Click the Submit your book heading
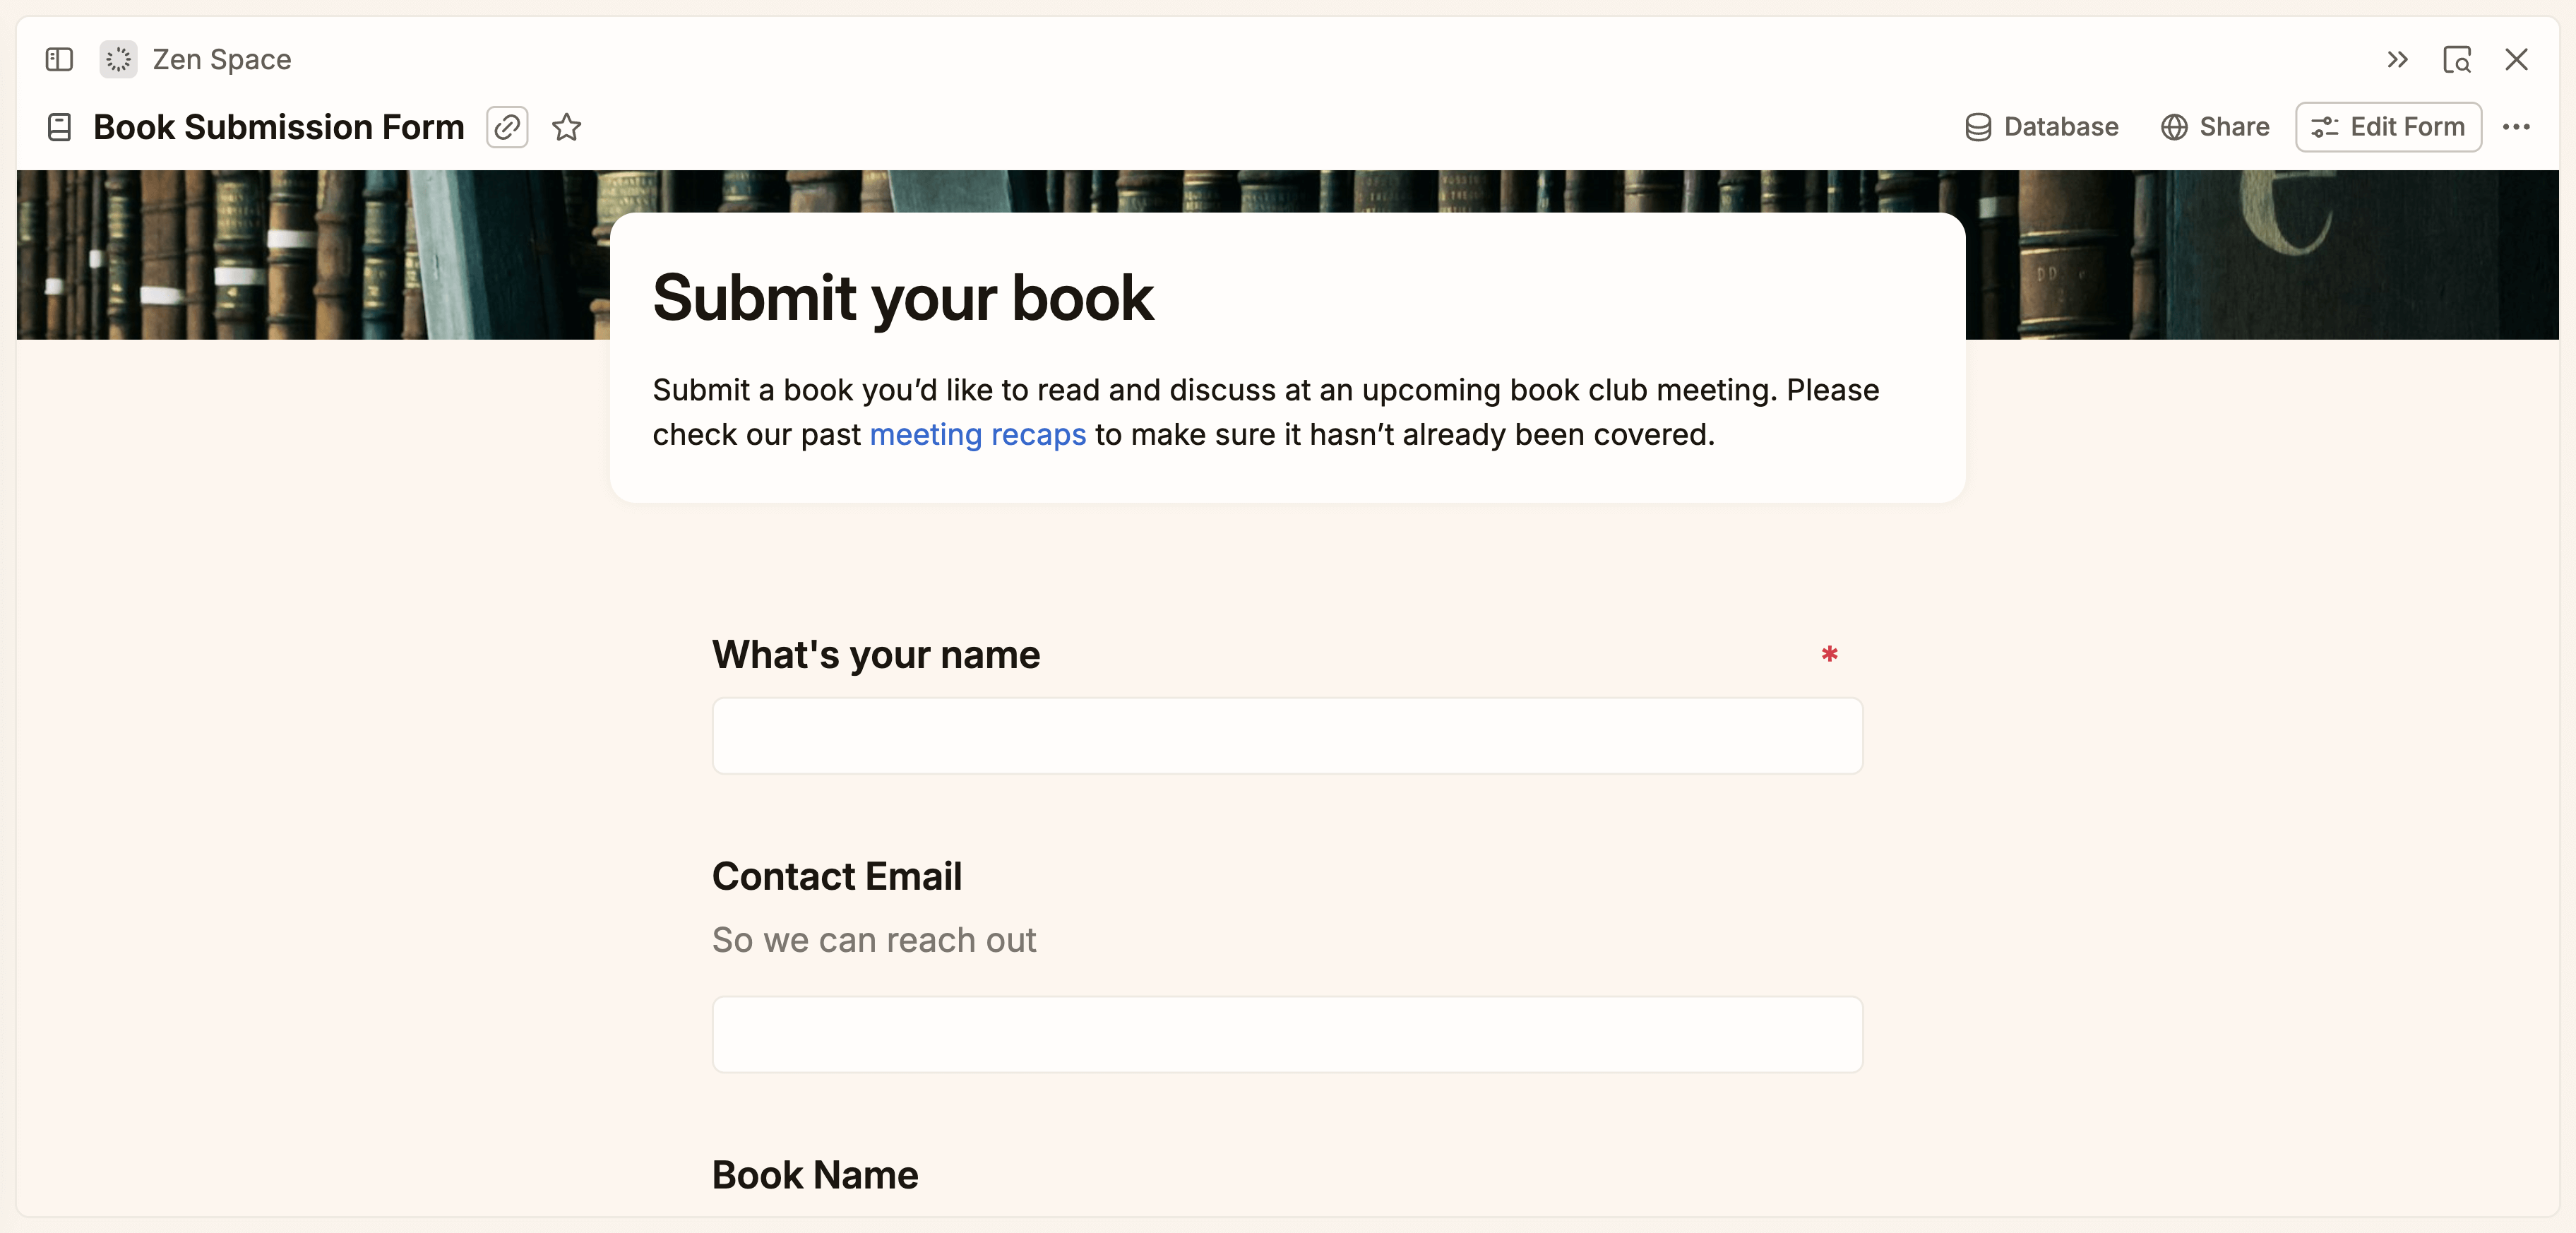This screenshot has width=2576, height=1233. (902, 298)
